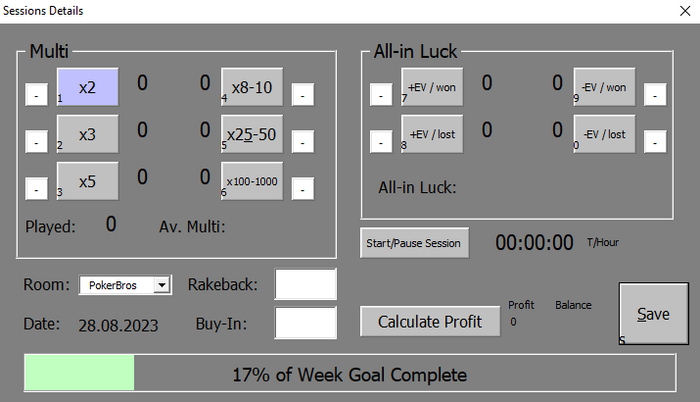Click the Rakeback input field
Image resolution: width=700 pixels, height=402 pixels.
click(x=306, y=284)
